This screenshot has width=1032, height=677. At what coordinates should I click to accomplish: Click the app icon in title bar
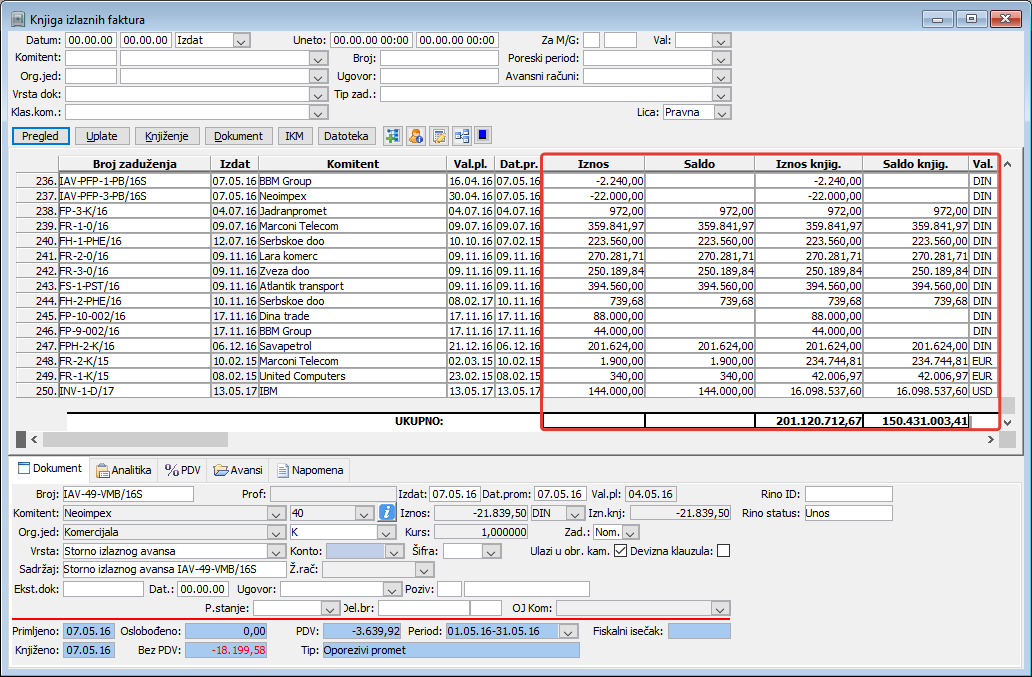click(x=17, y=19)
